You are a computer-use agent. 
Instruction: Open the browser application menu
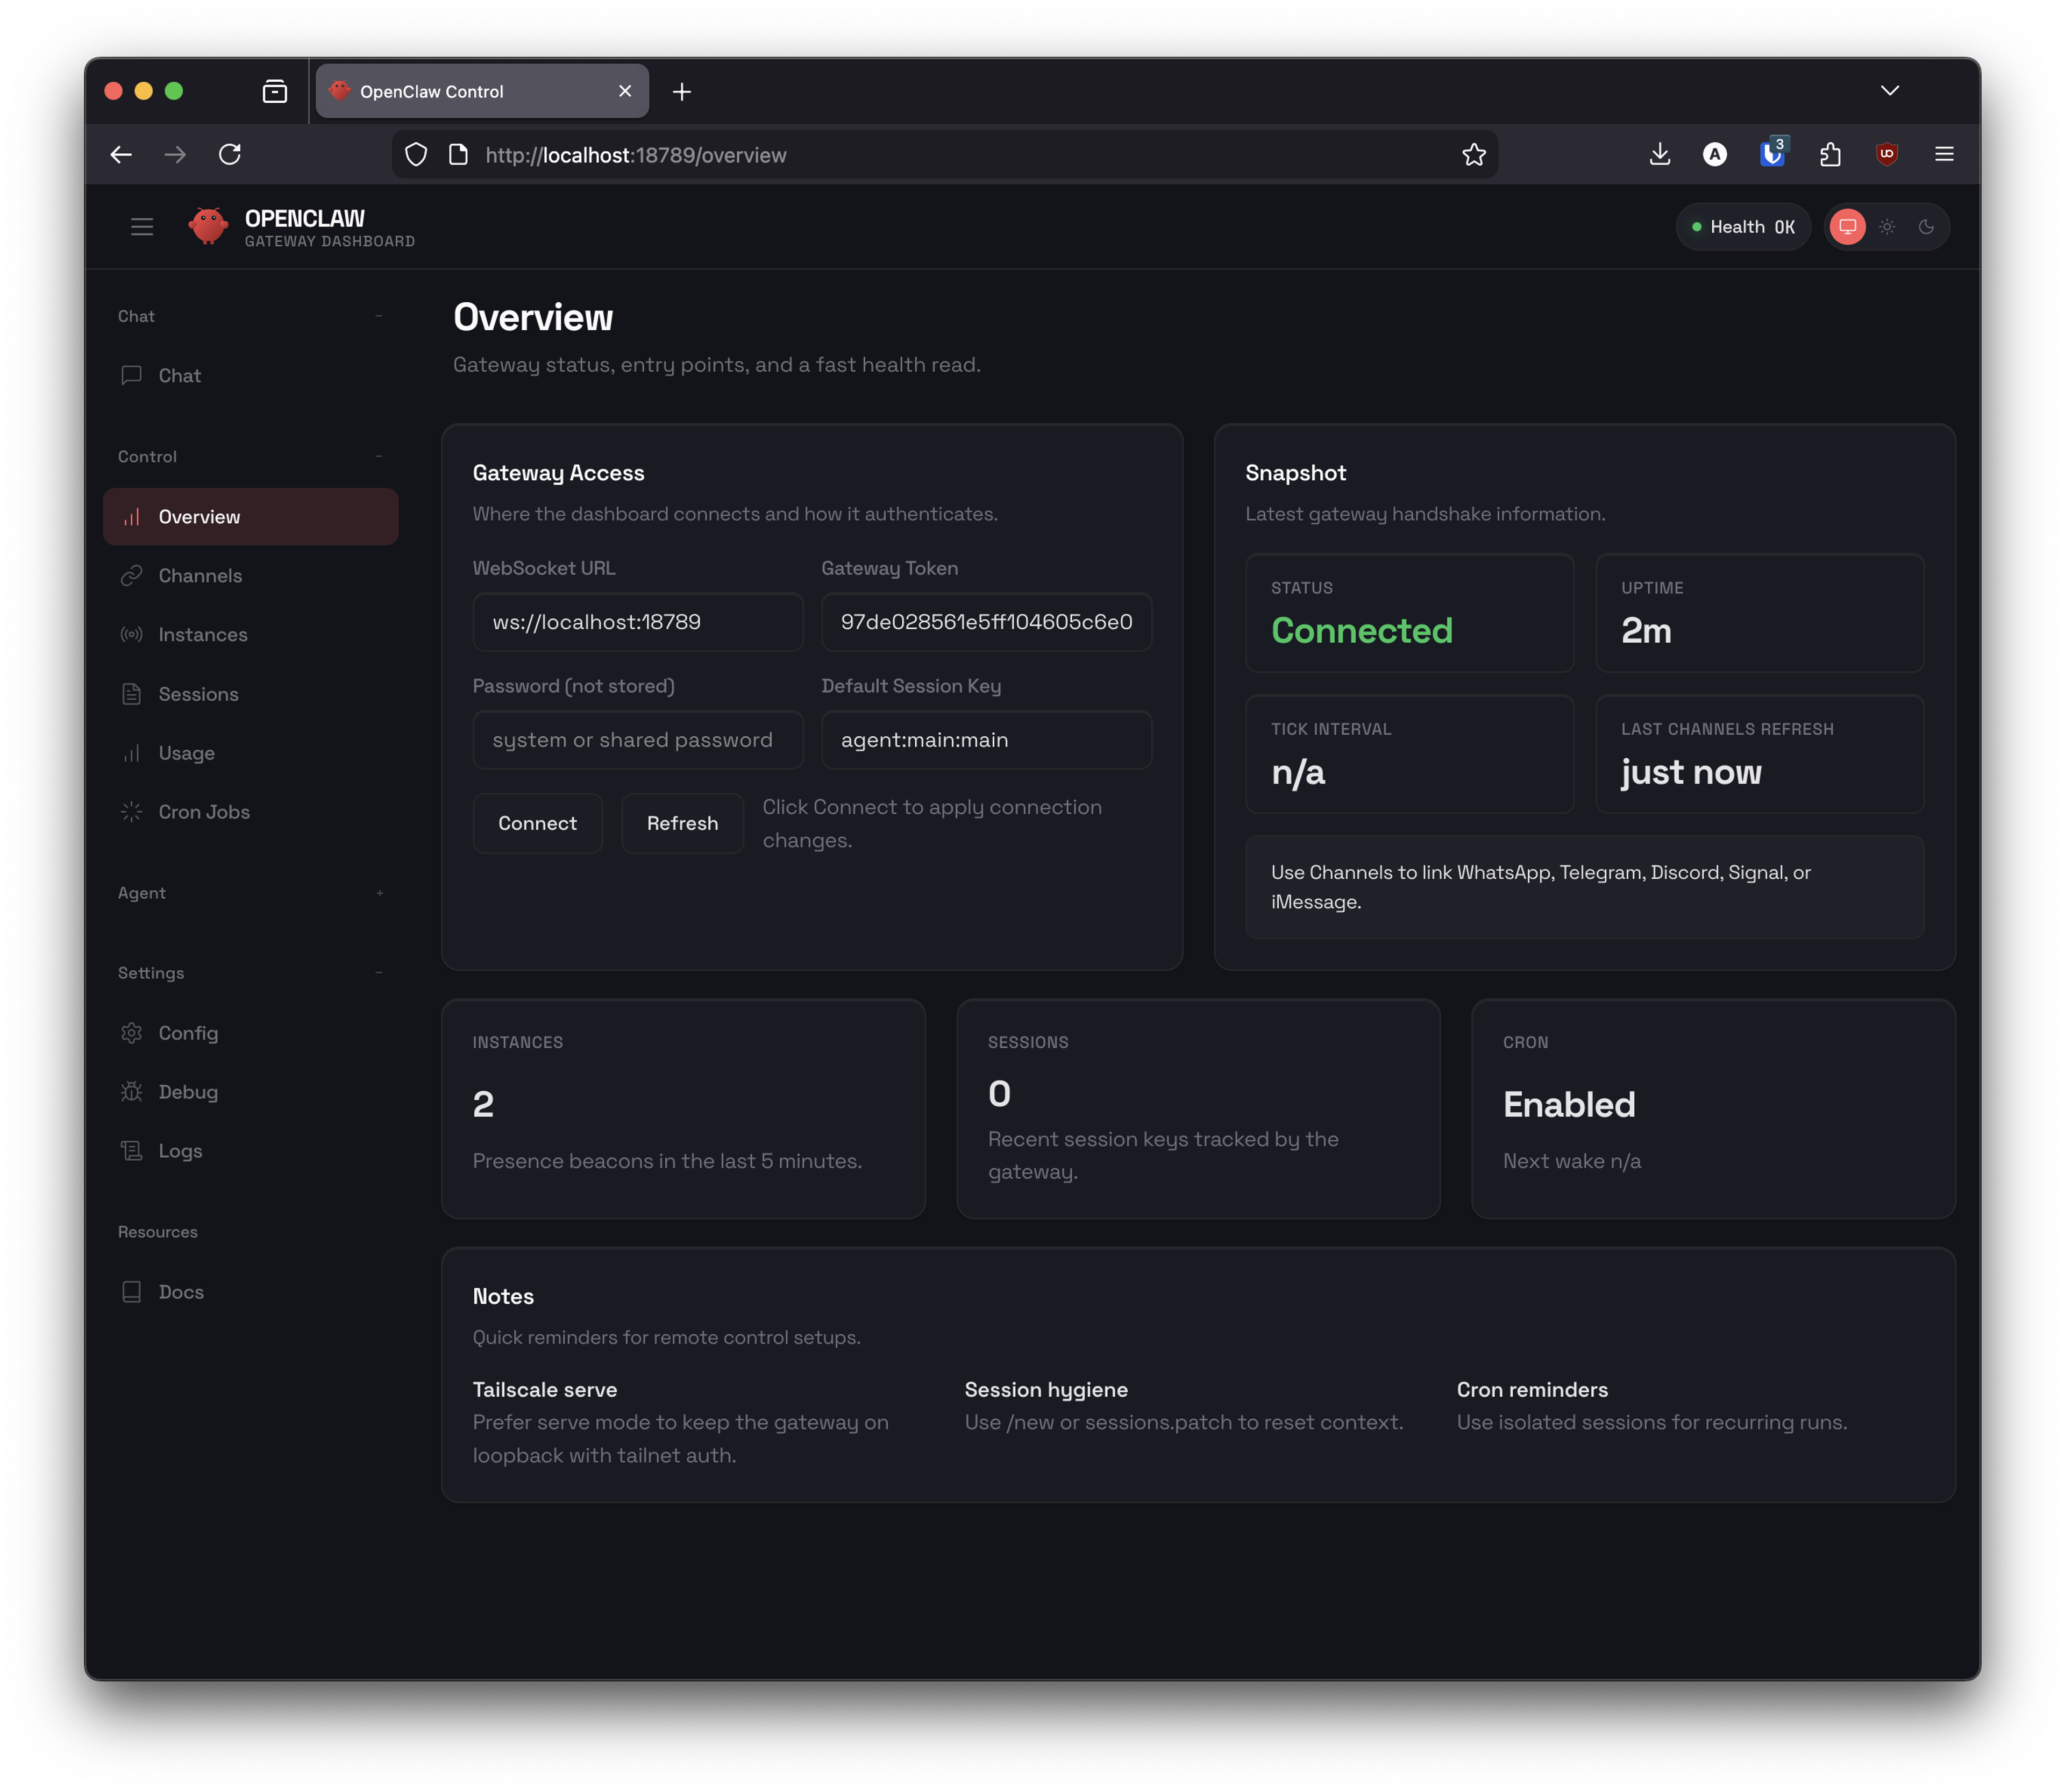[1943, 154]
